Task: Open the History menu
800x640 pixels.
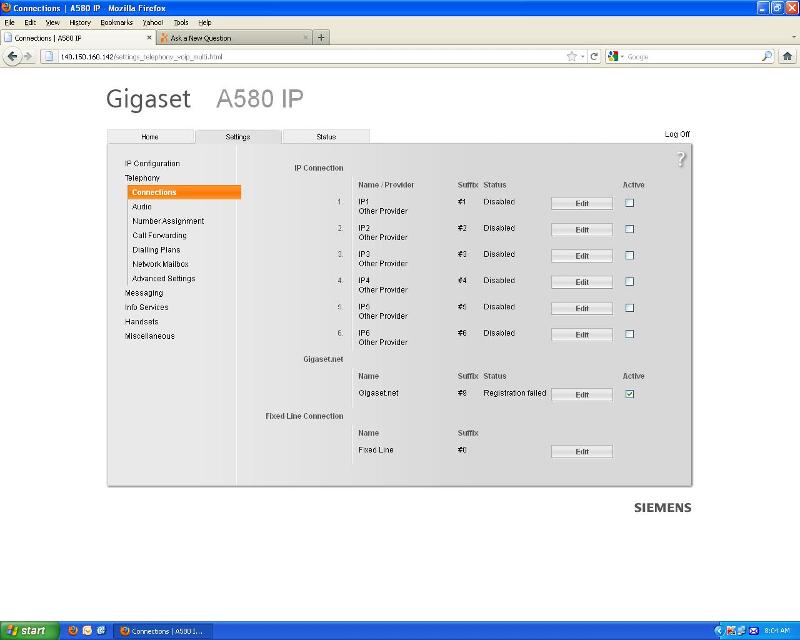Action: click(x=80, y=22)
